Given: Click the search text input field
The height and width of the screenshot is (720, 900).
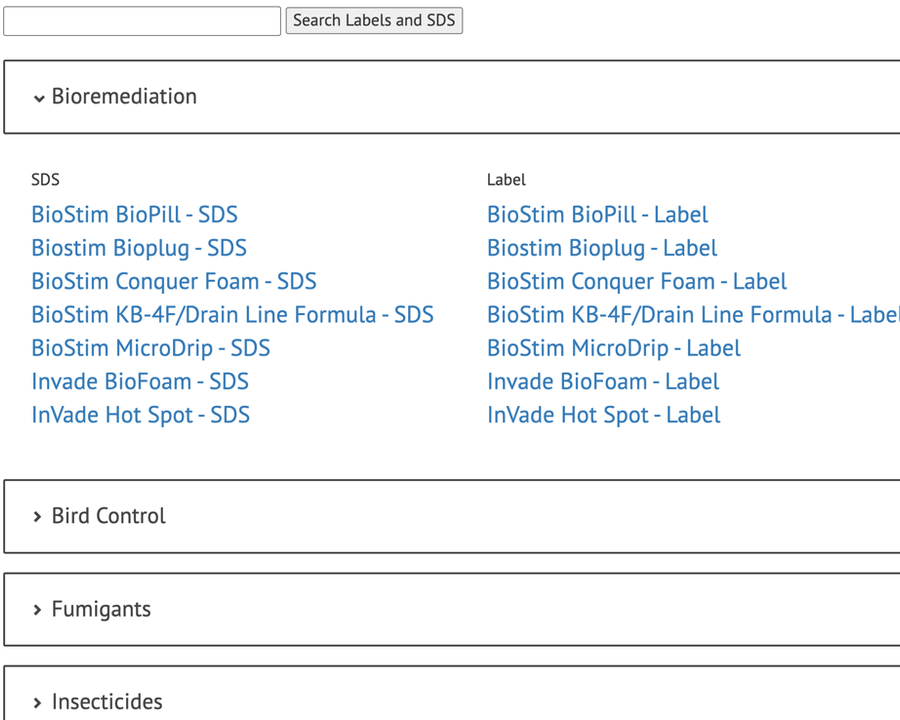Looking at the screenshot, I should click(140, 20).
